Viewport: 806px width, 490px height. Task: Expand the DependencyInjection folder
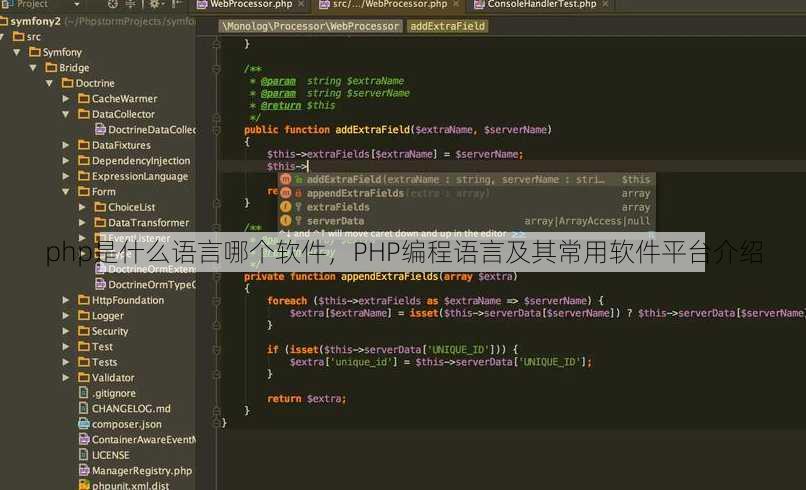coord(66,161)
